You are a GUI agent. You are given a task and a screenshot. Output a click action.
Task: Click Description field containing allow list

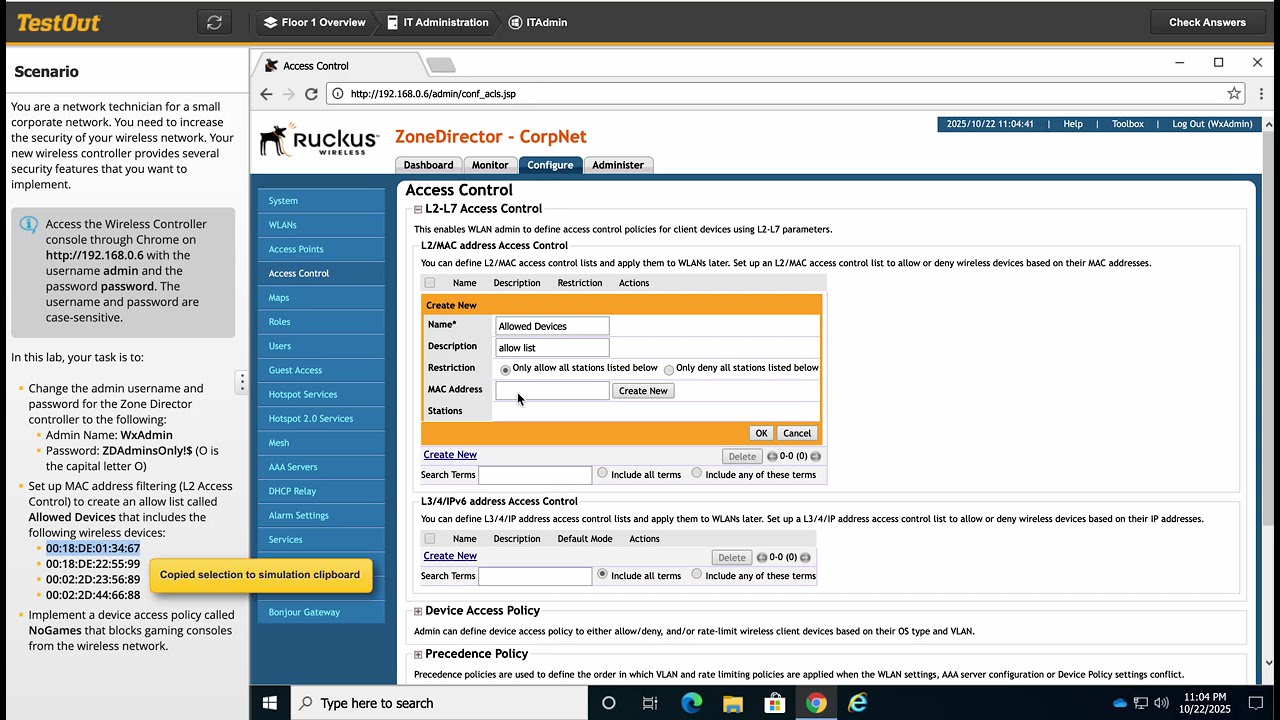(x=552, y=348)
